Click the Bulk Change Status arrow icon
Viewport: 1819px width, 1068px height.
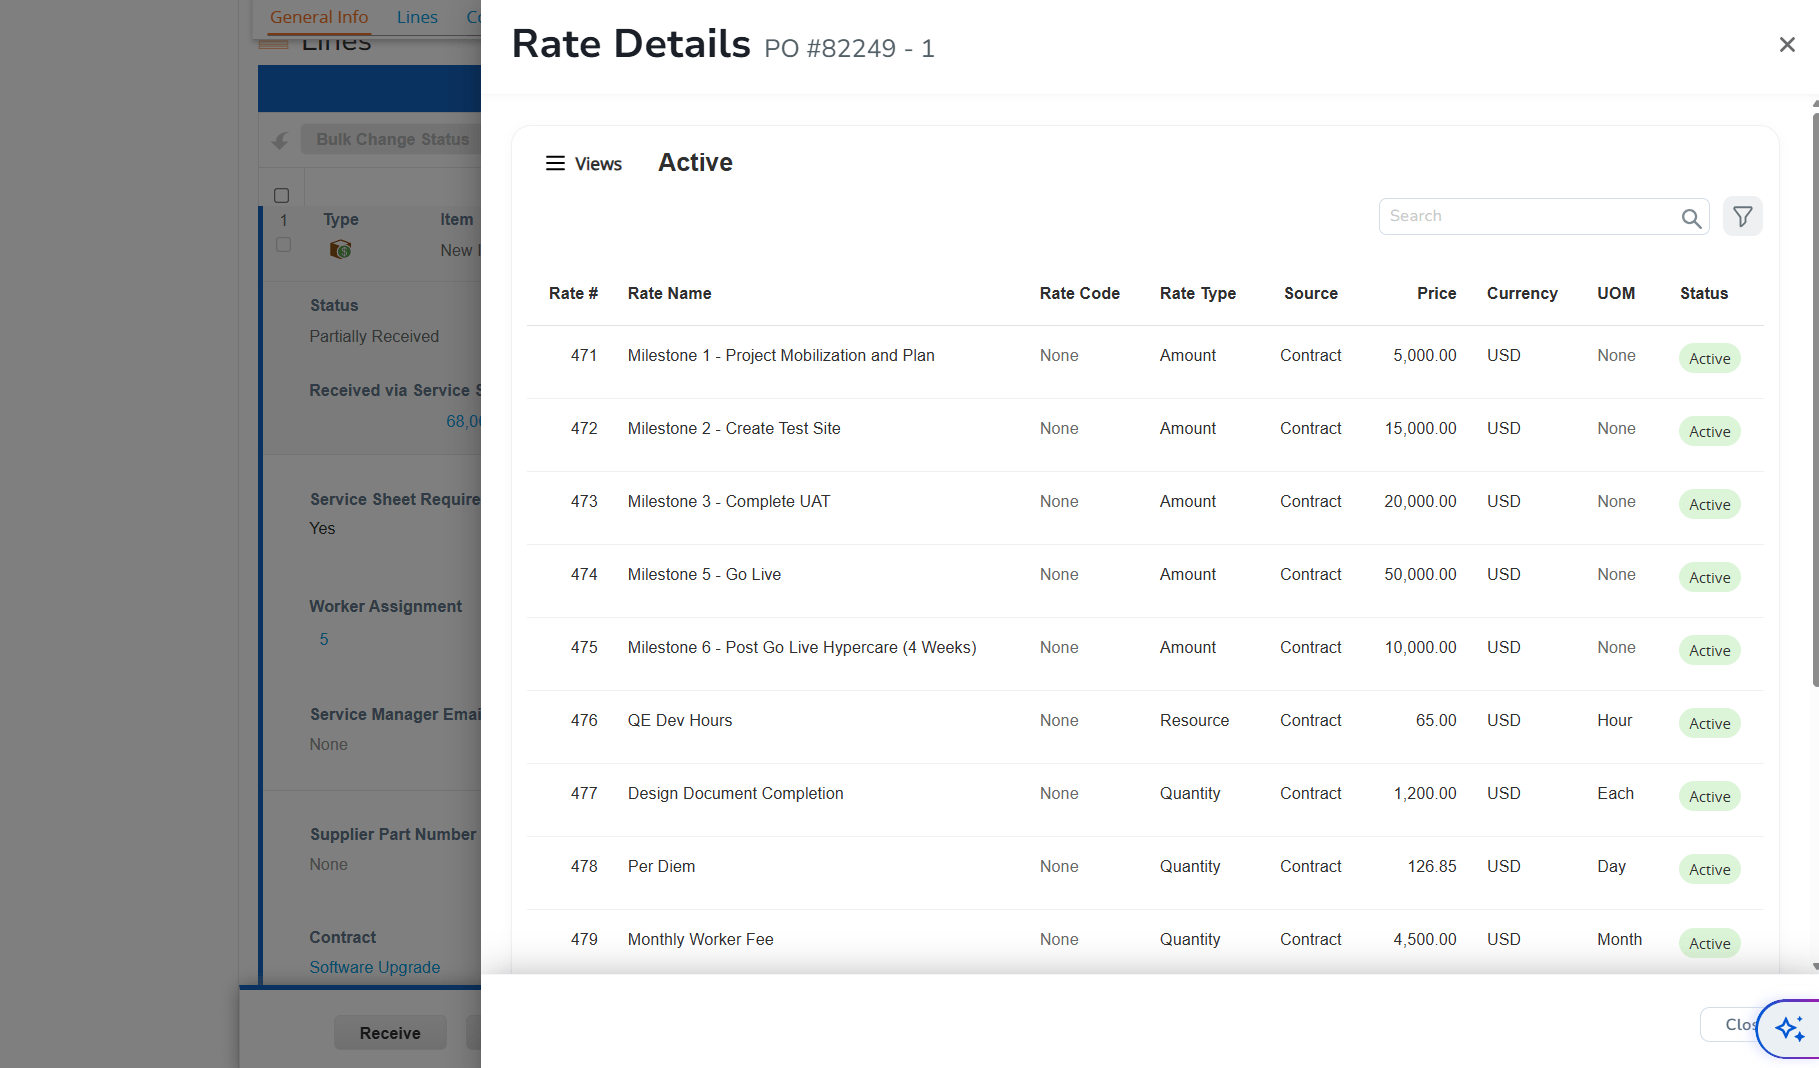tap(280, 140)
